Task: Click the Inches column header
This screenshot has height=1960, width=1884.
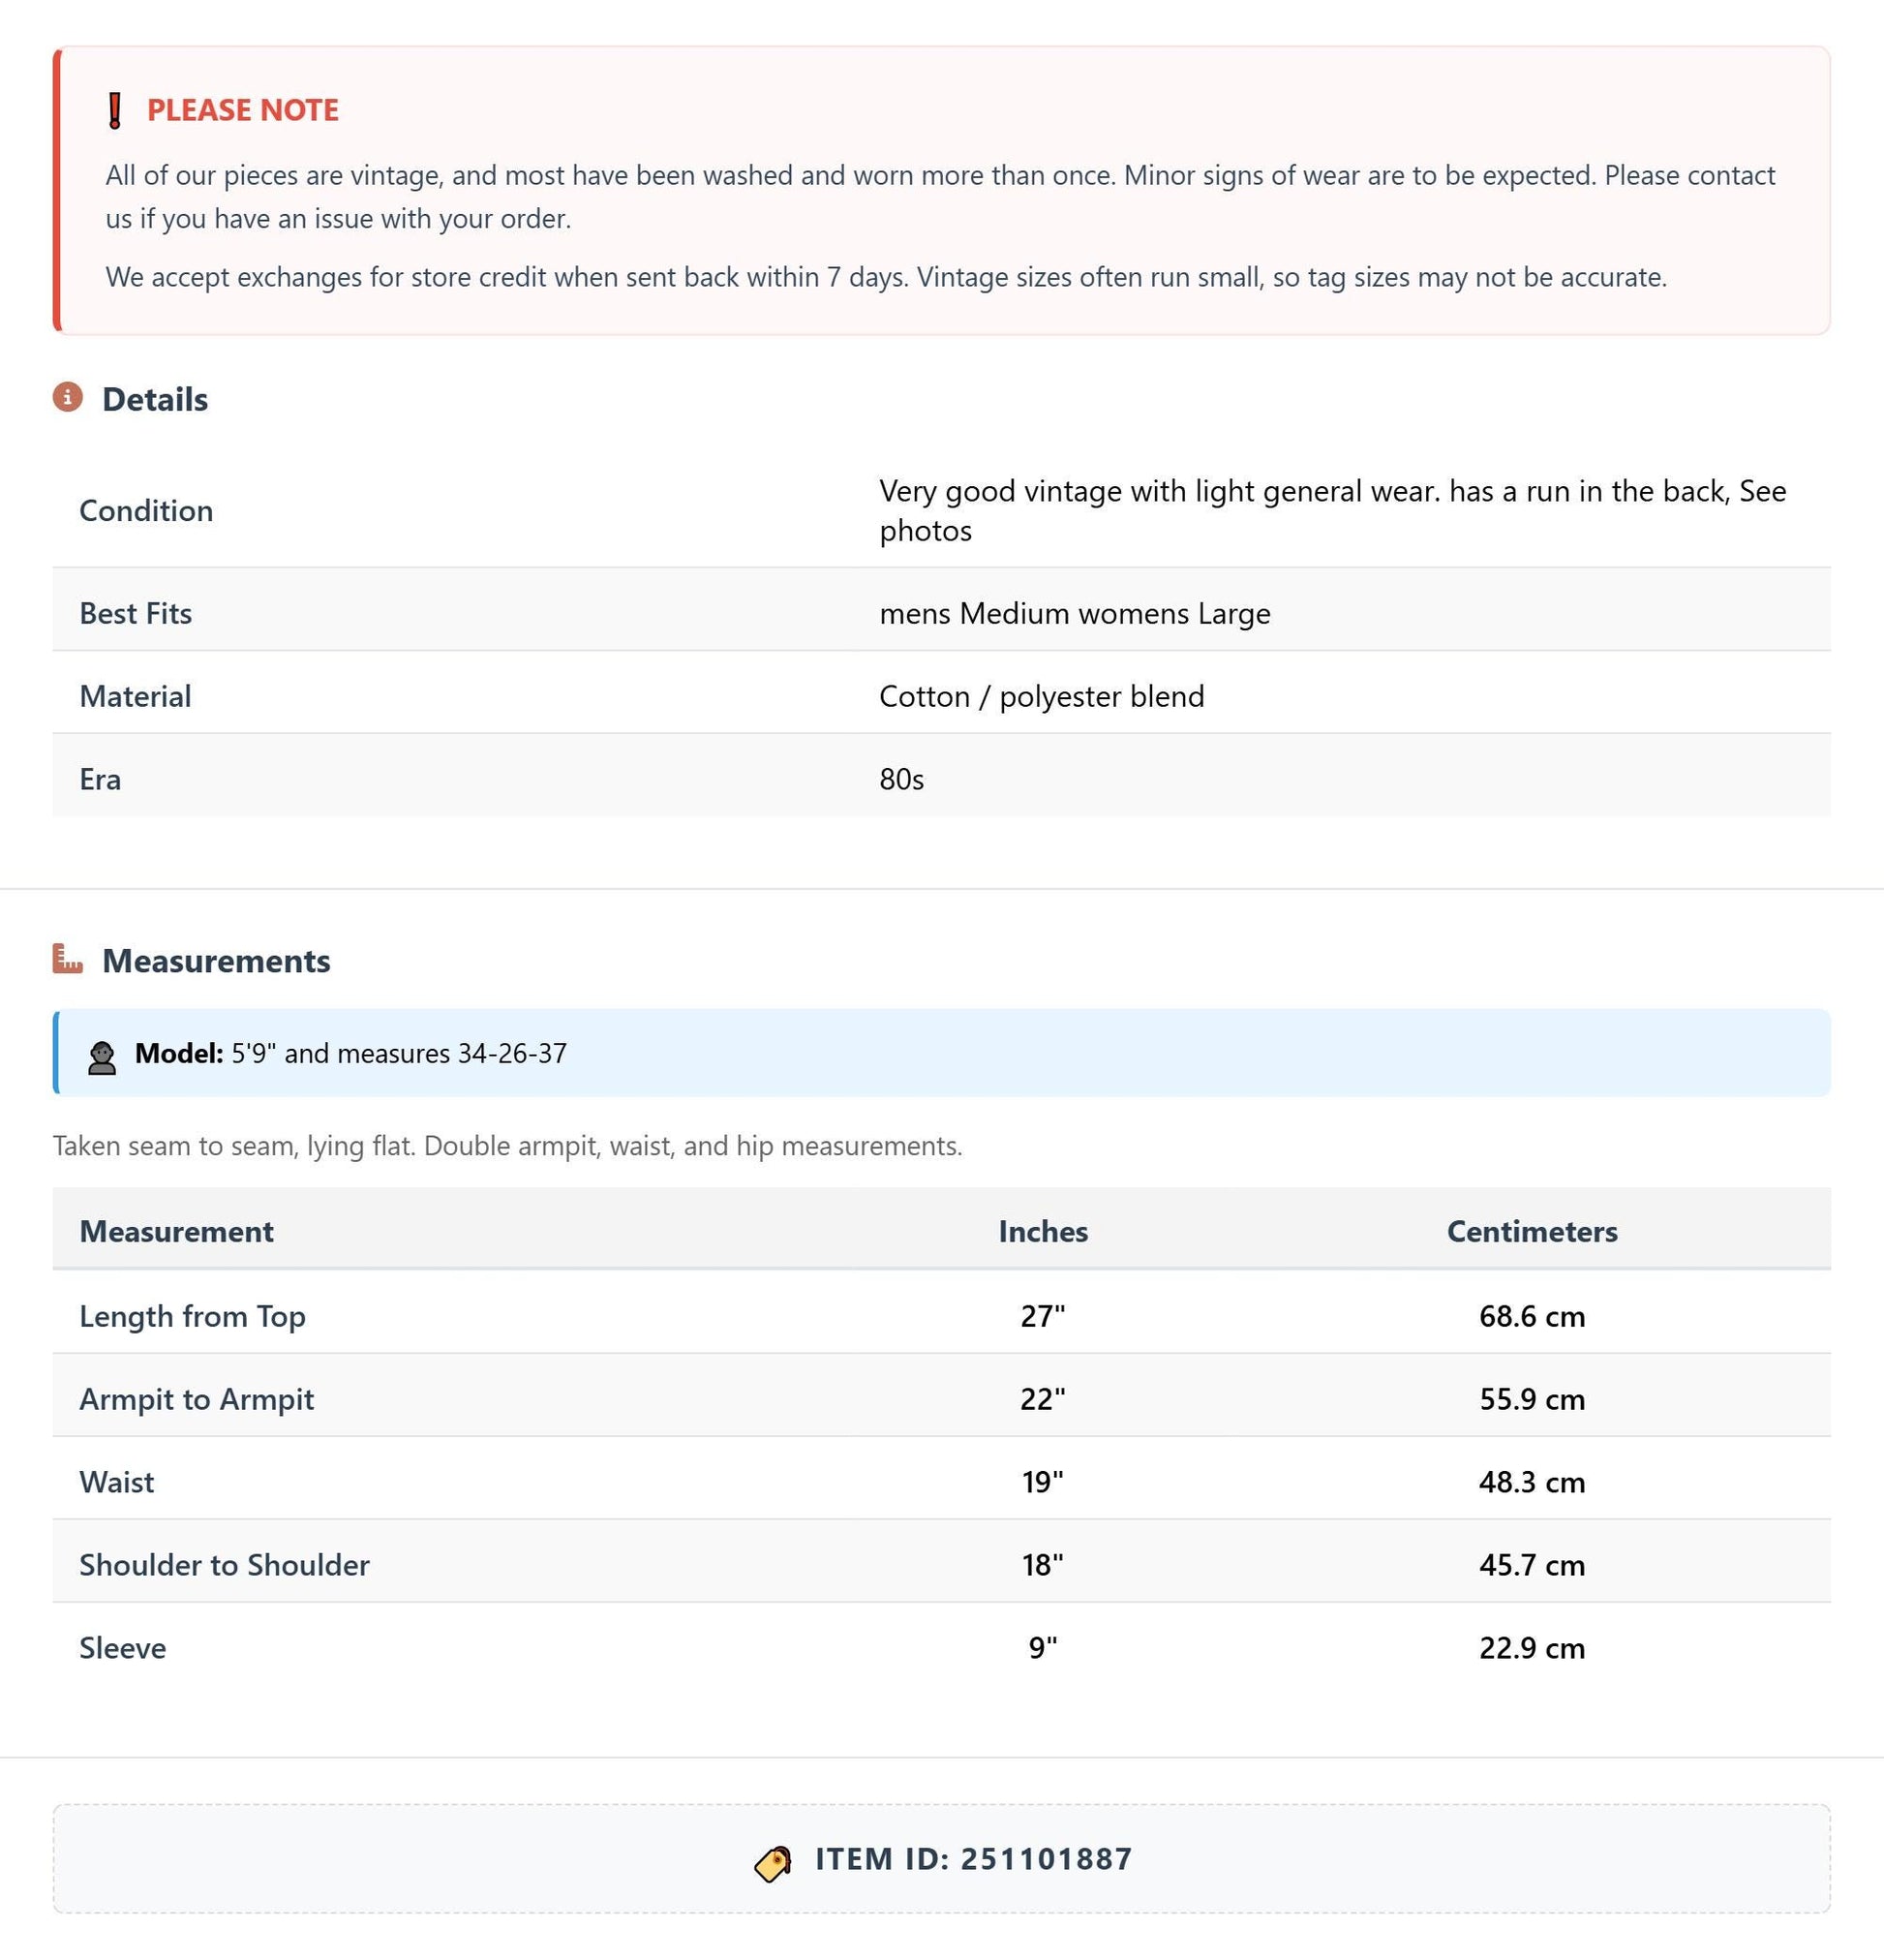Action: click(1043, 1231)
